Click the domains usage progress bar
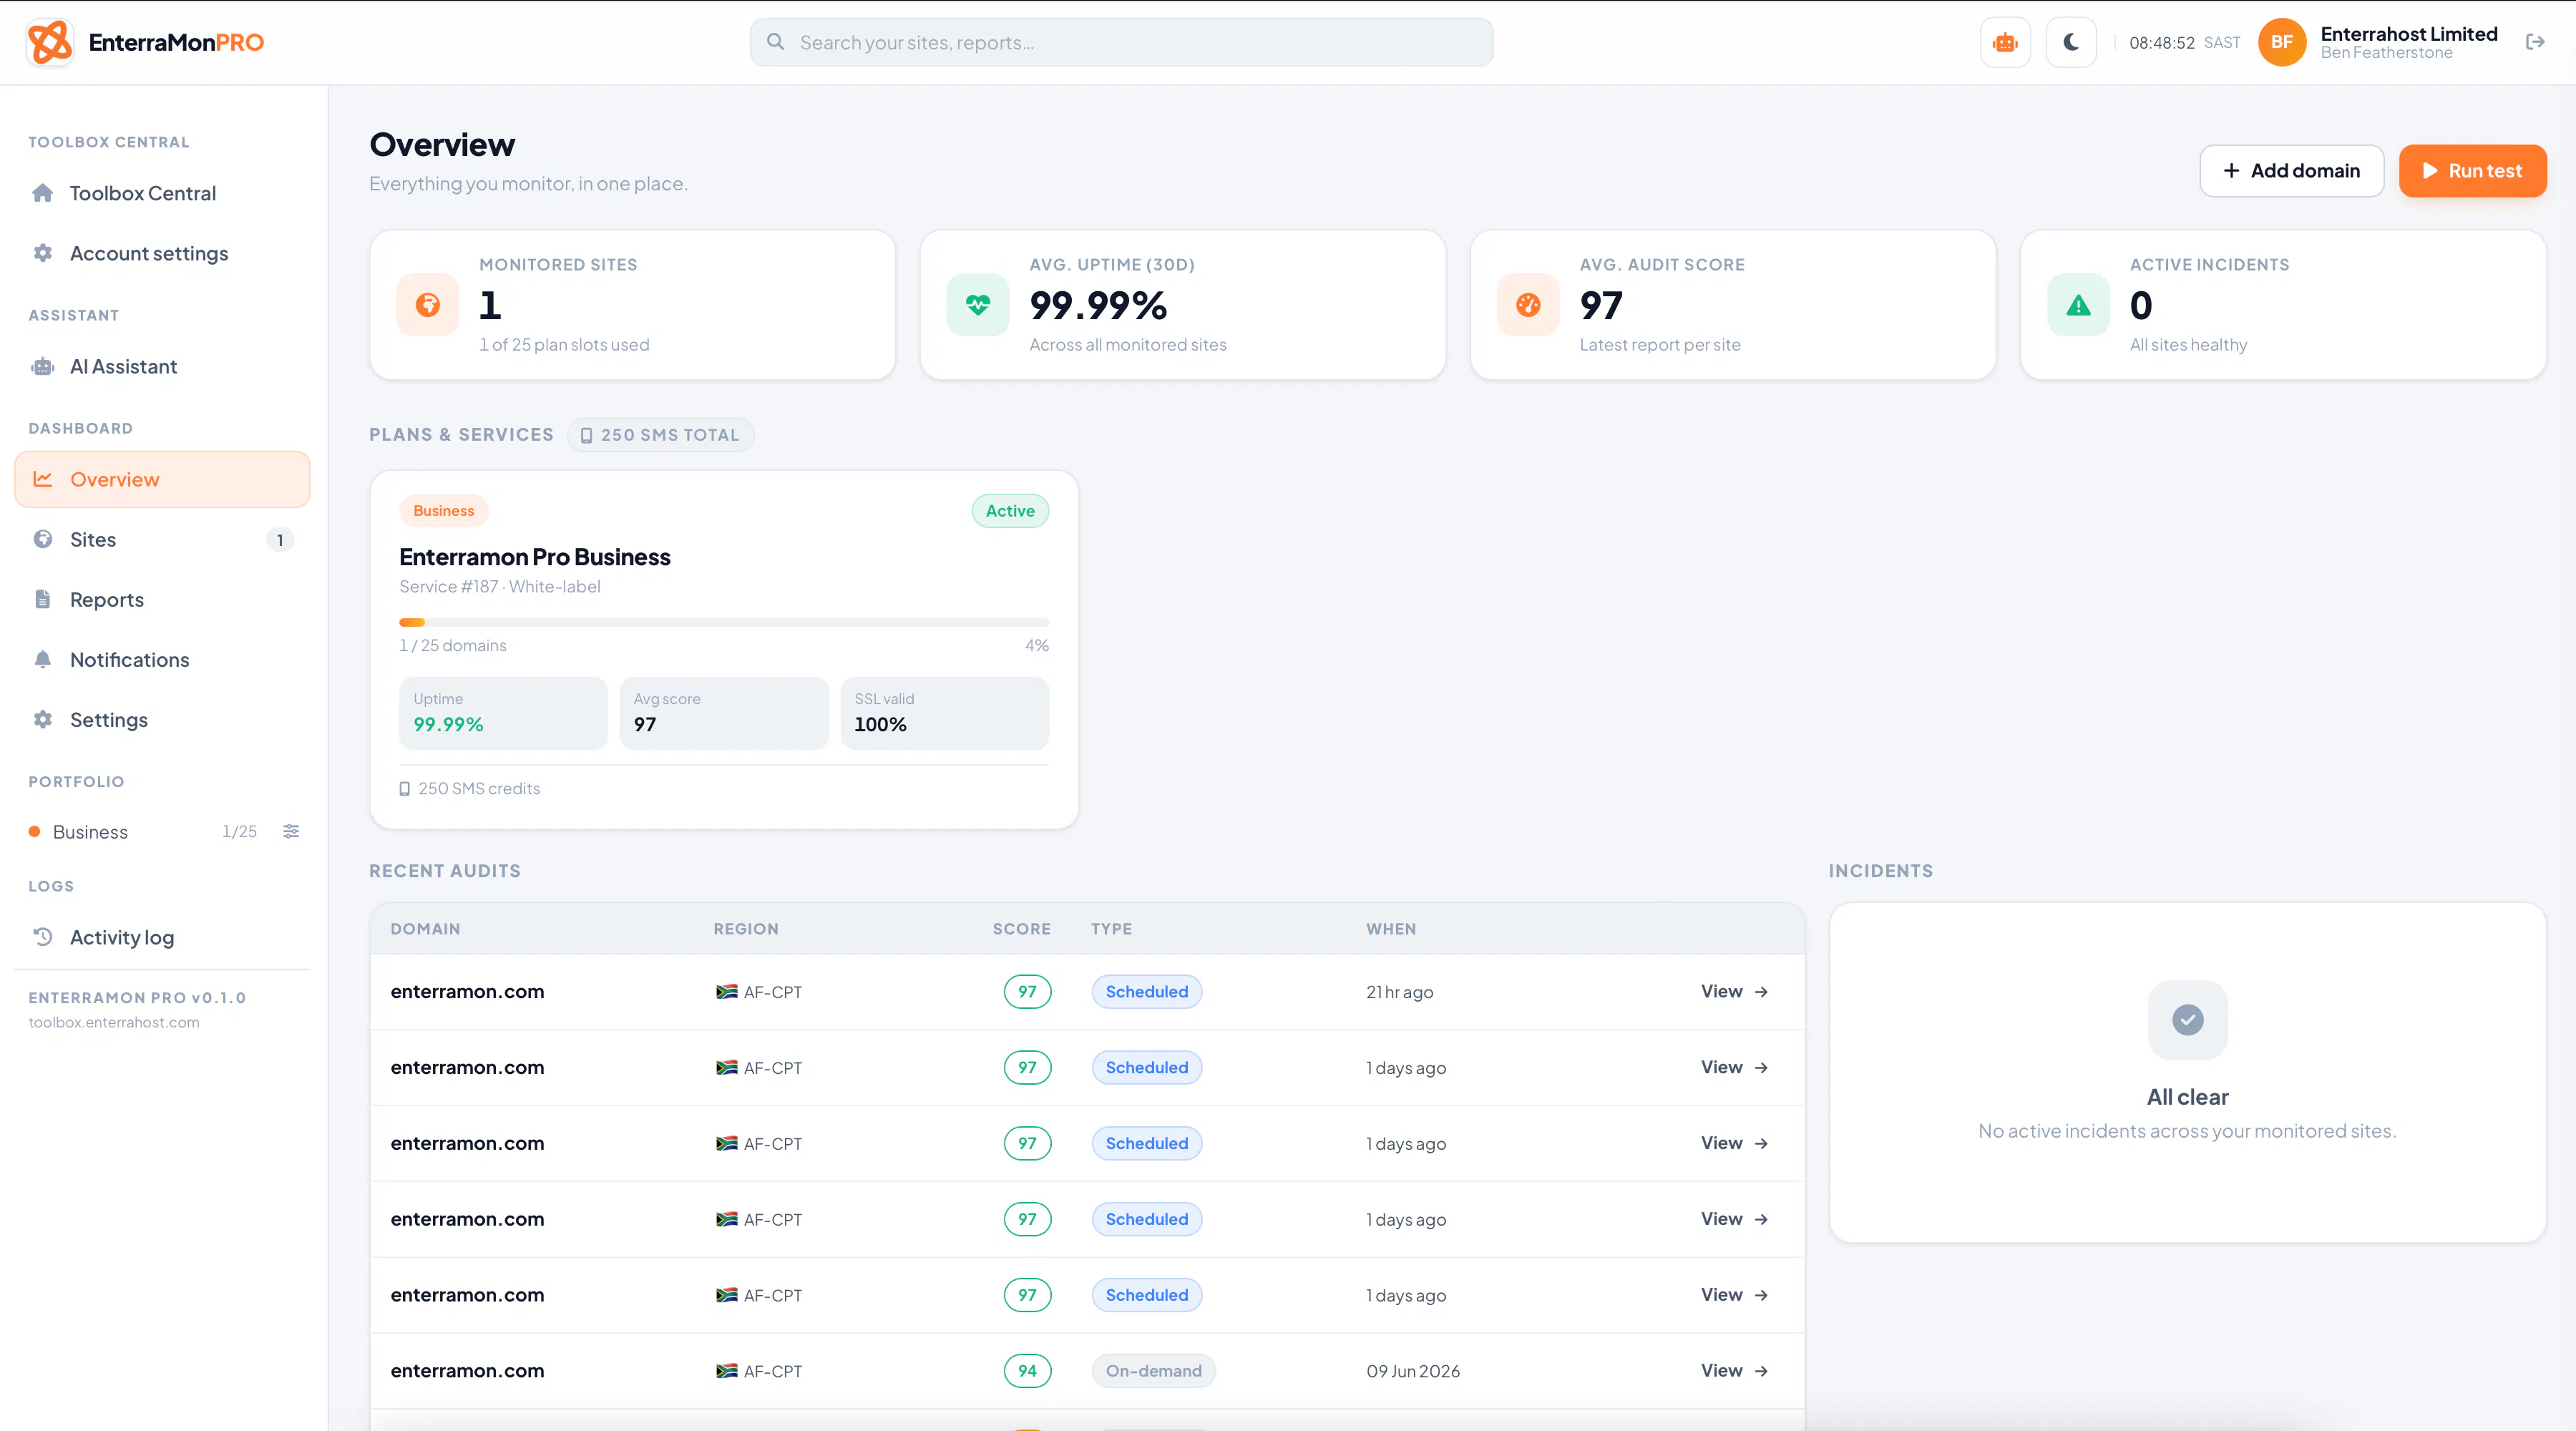The height and width of the screenshot is (1431, 2576). (x=724, y=622)
